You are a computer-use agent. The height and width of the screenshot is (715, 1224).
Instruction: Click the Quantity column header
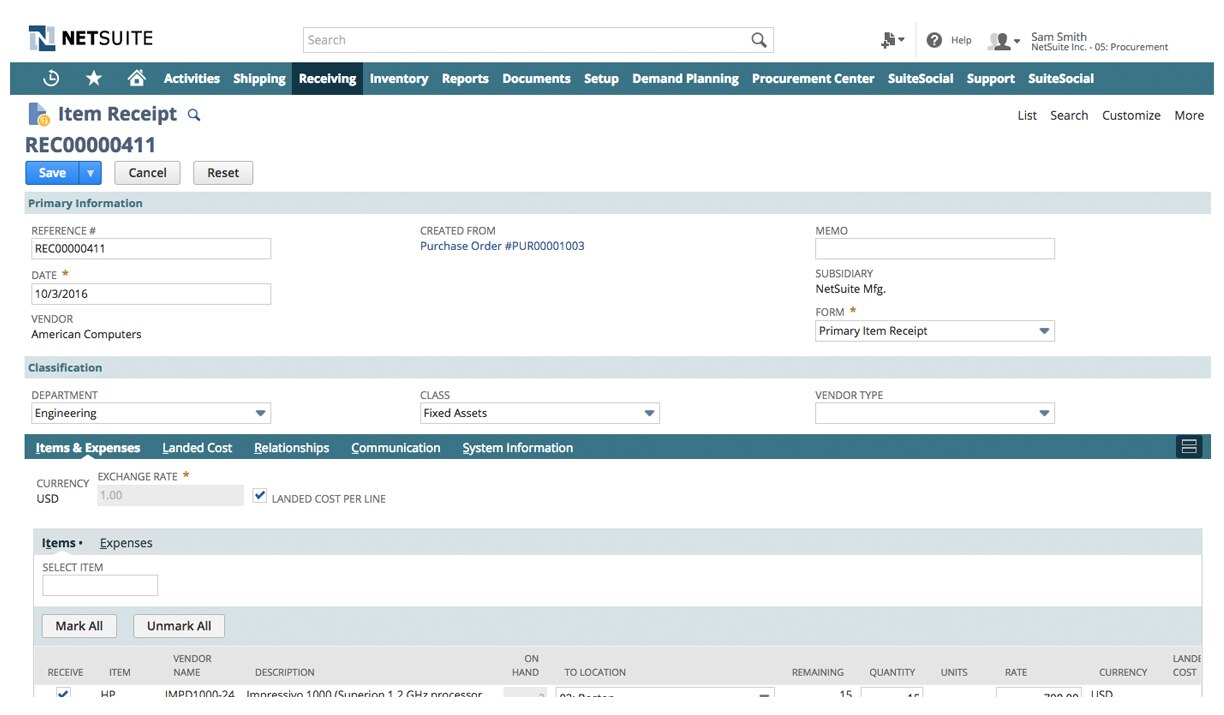pyautogui.click(x=892, y=673)
